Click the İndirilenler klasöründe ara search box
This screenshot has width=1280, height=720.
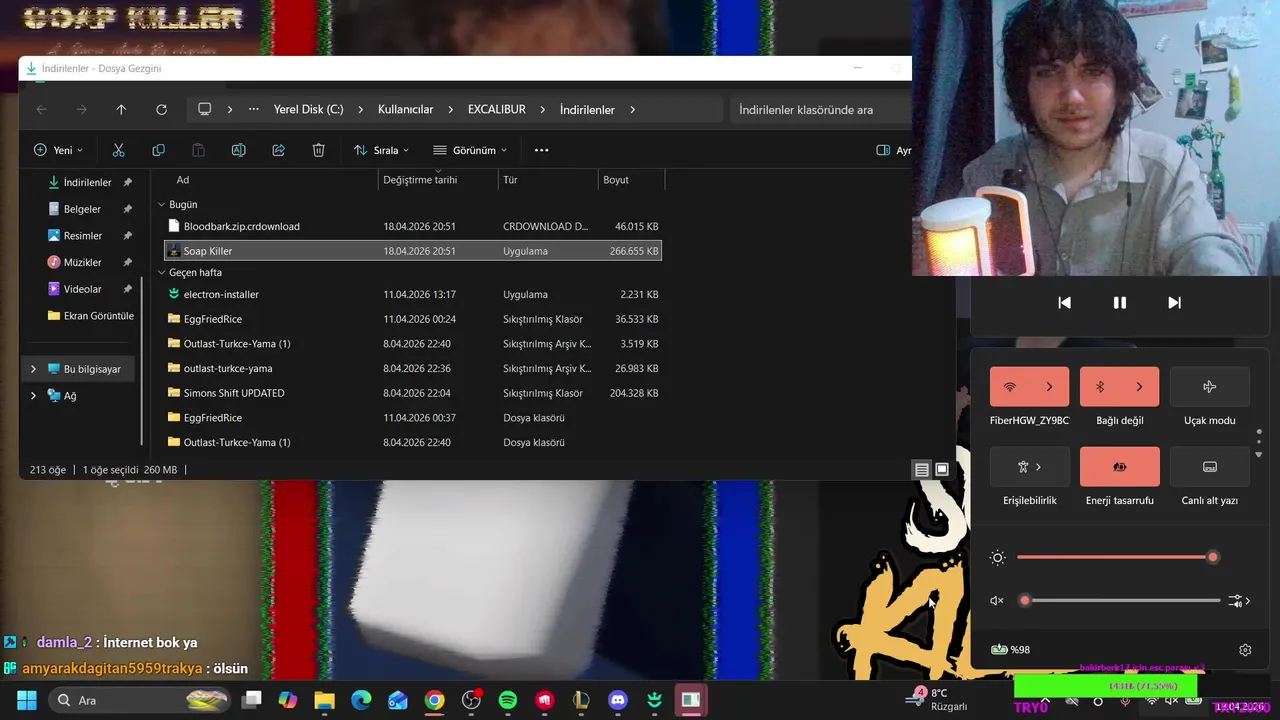coord(820,110)
